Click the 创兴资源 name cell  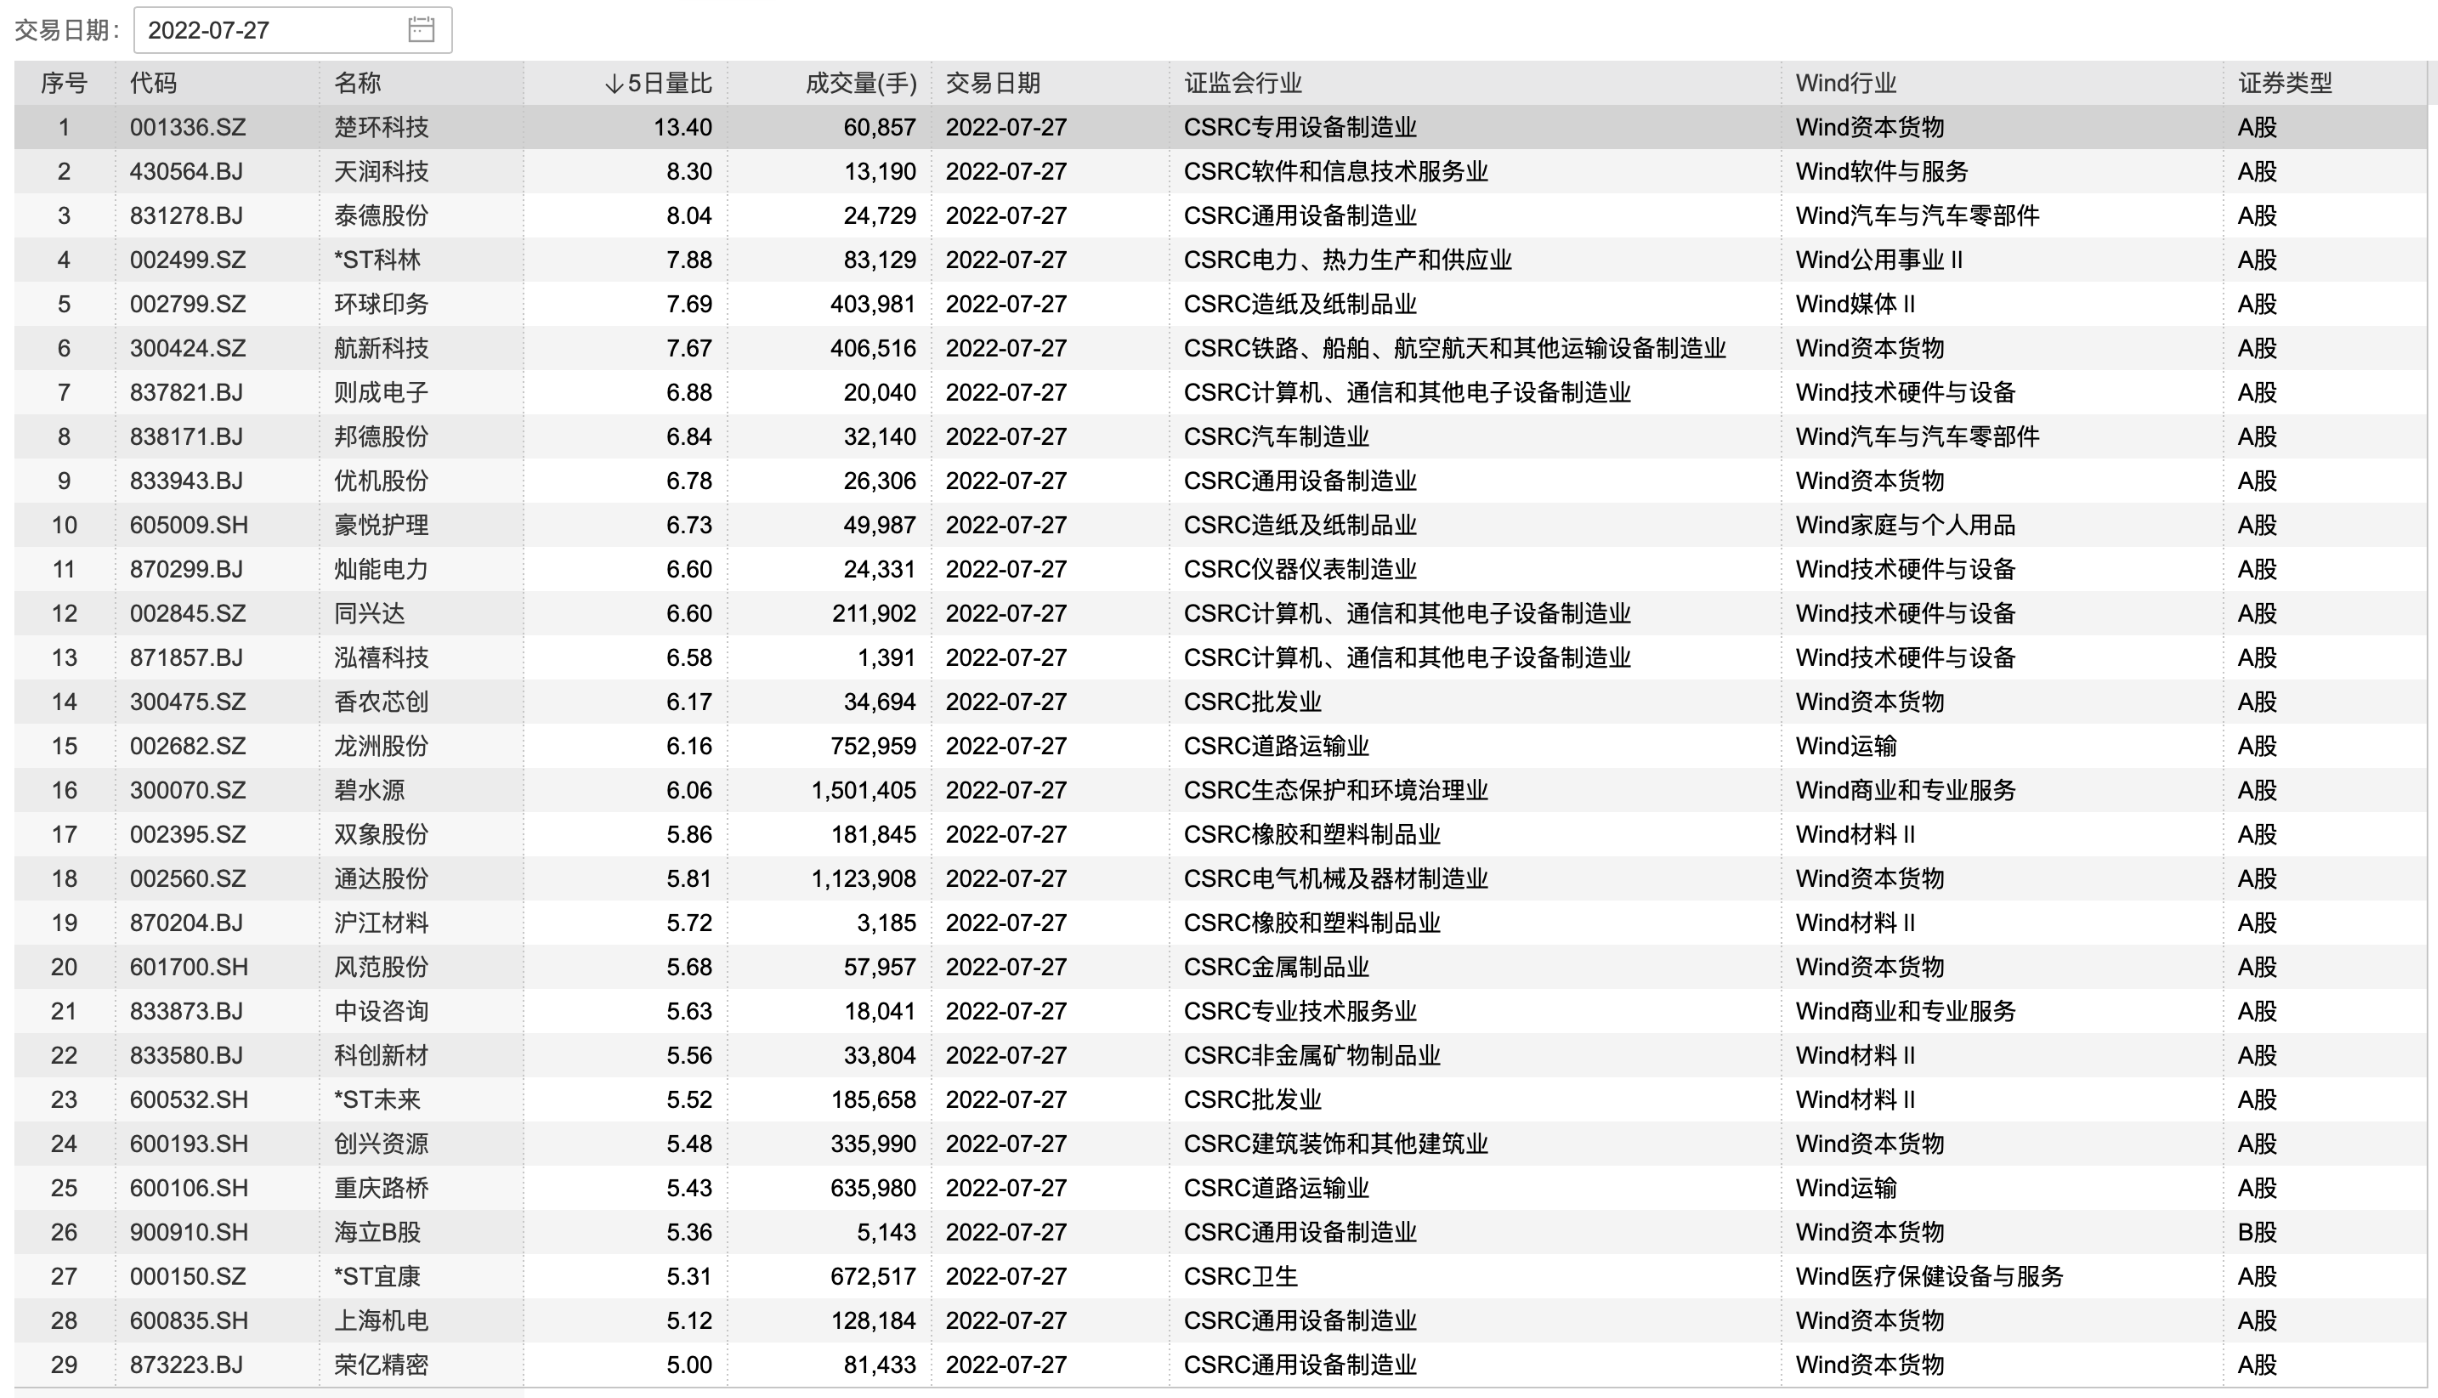pyautogui.click(x=381, y=1143)
